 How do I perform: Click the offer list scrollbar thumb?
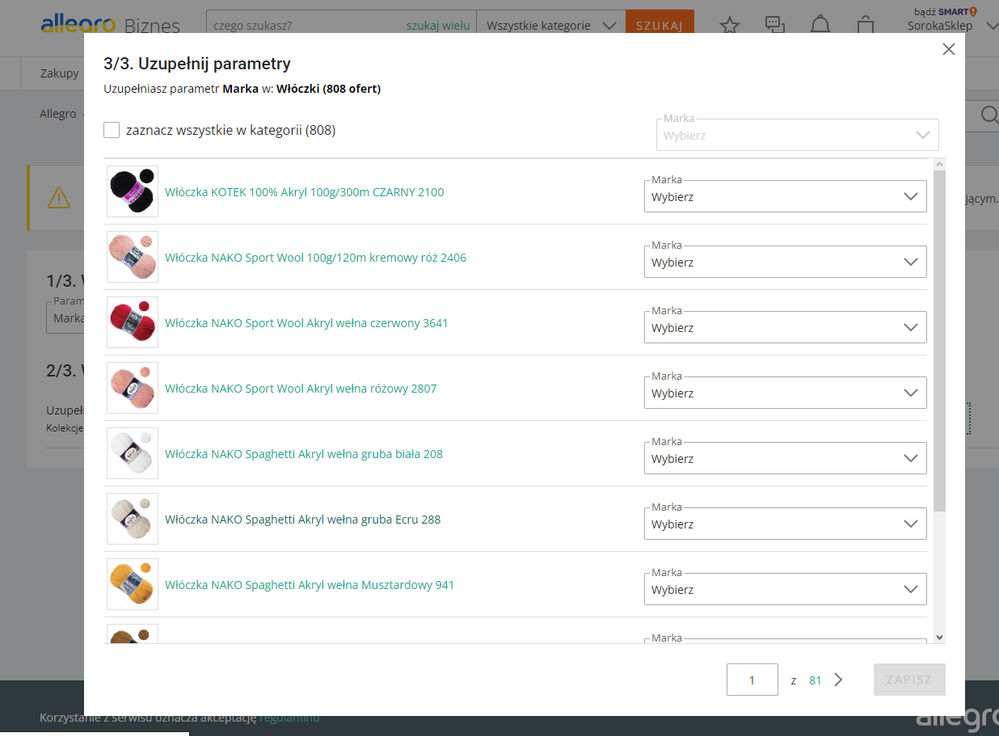point(939,341)
